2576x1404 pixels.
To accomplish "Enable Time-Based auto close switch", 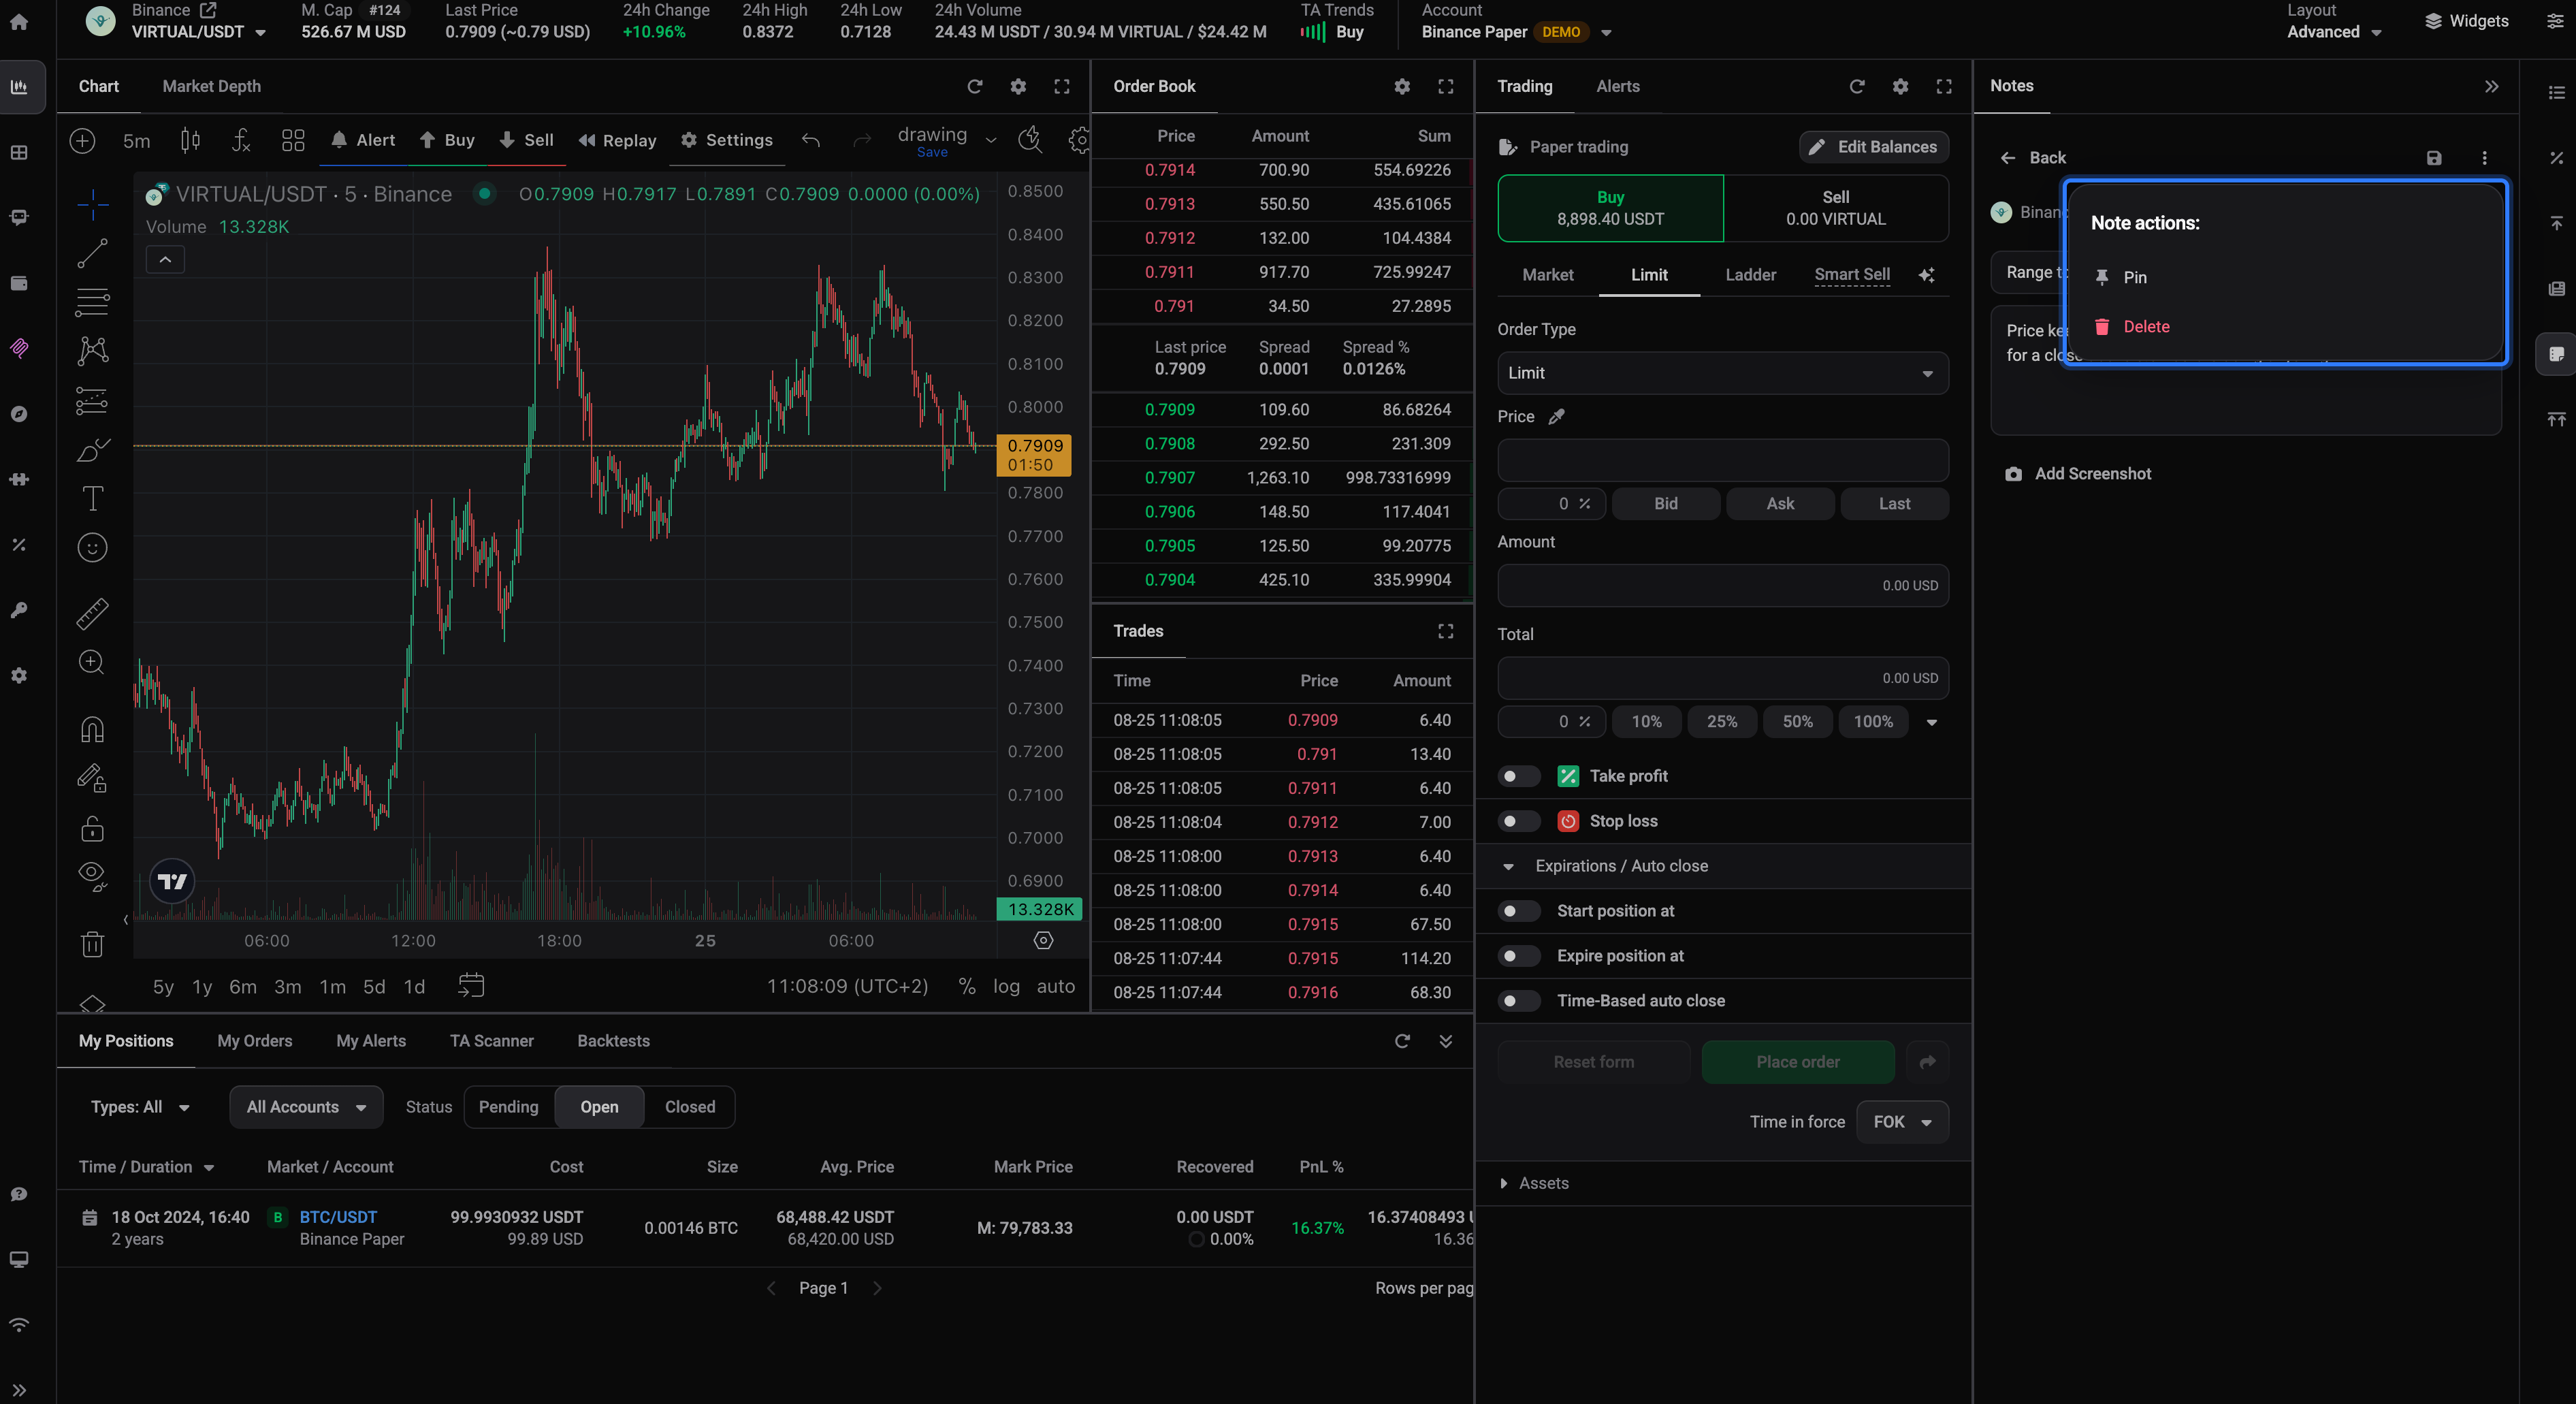I will click(x=1519, y=1001).
